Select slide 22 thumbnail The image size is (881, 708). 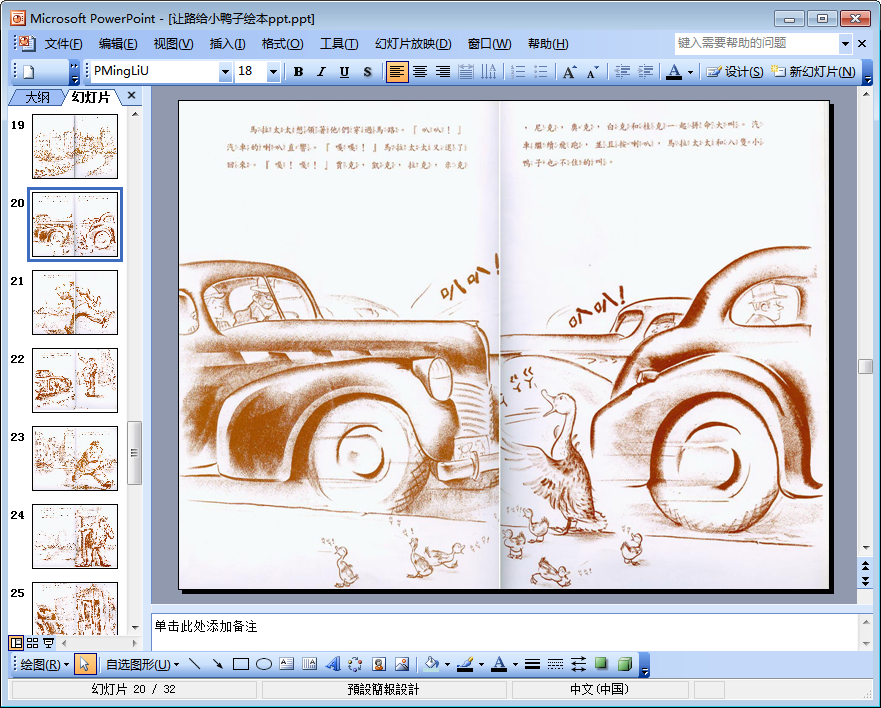coord(75,380)
